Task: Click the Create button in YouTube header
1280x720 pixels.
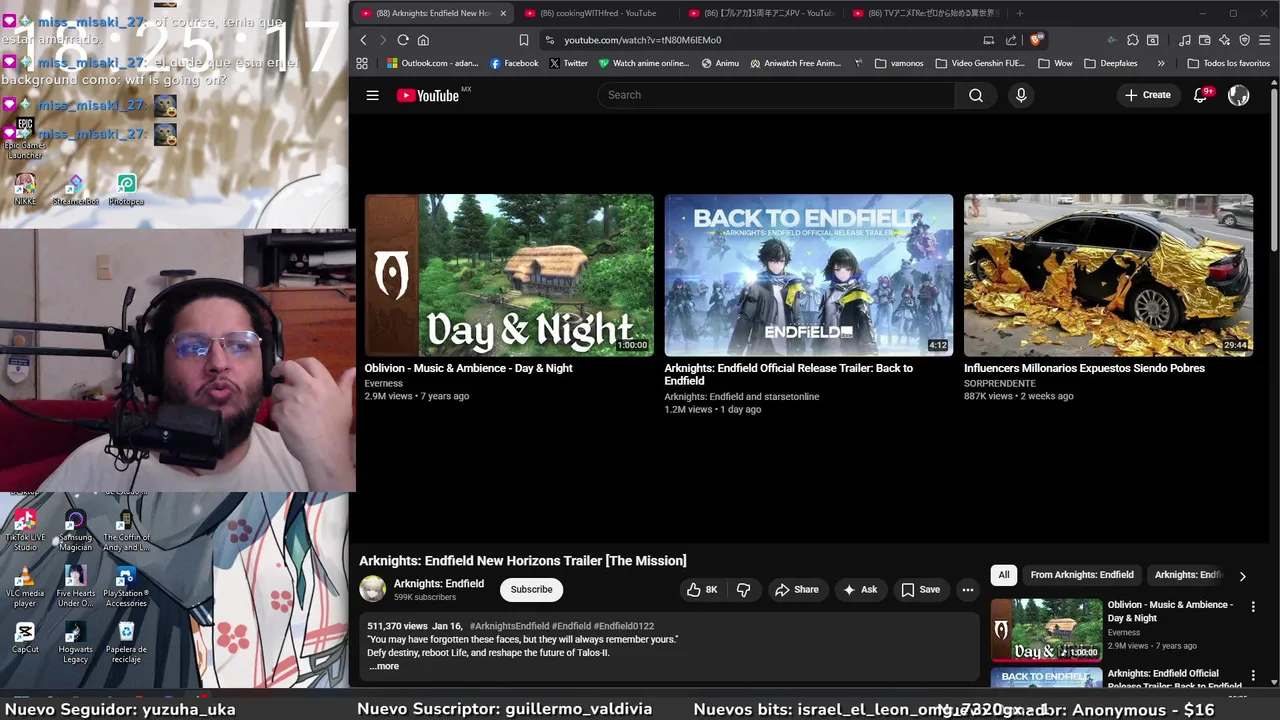Action: [1148, 95]
